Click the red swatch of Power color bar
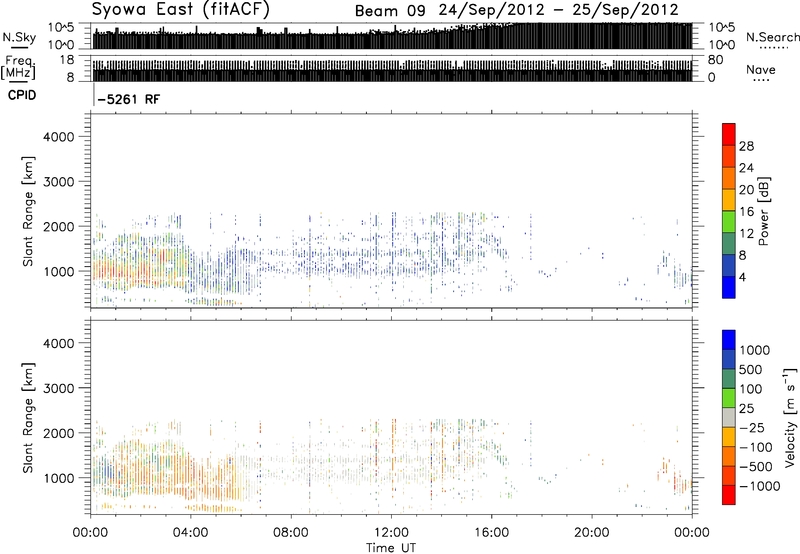Image resolution: width=800 pixels, height=554 pixels. tap(729, 134)
